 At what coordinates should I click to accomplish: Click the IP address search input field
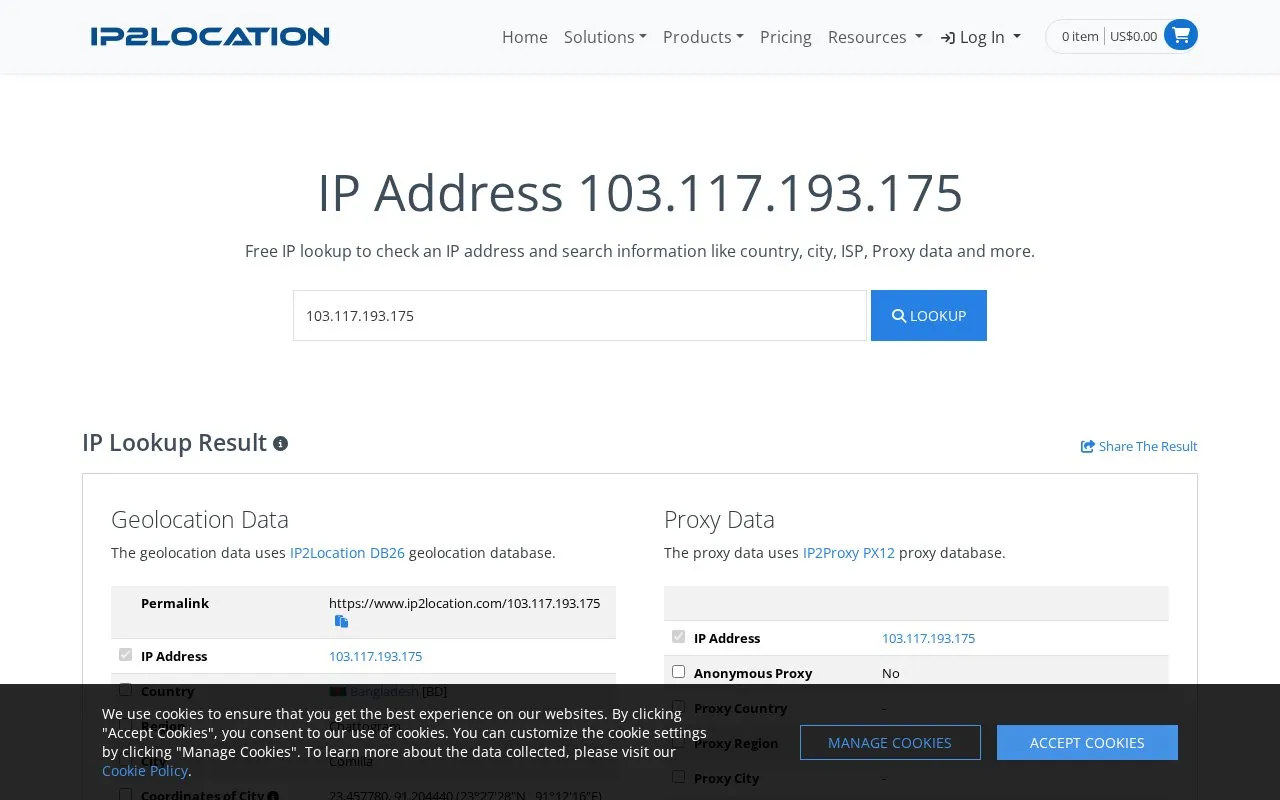[580, 315]
